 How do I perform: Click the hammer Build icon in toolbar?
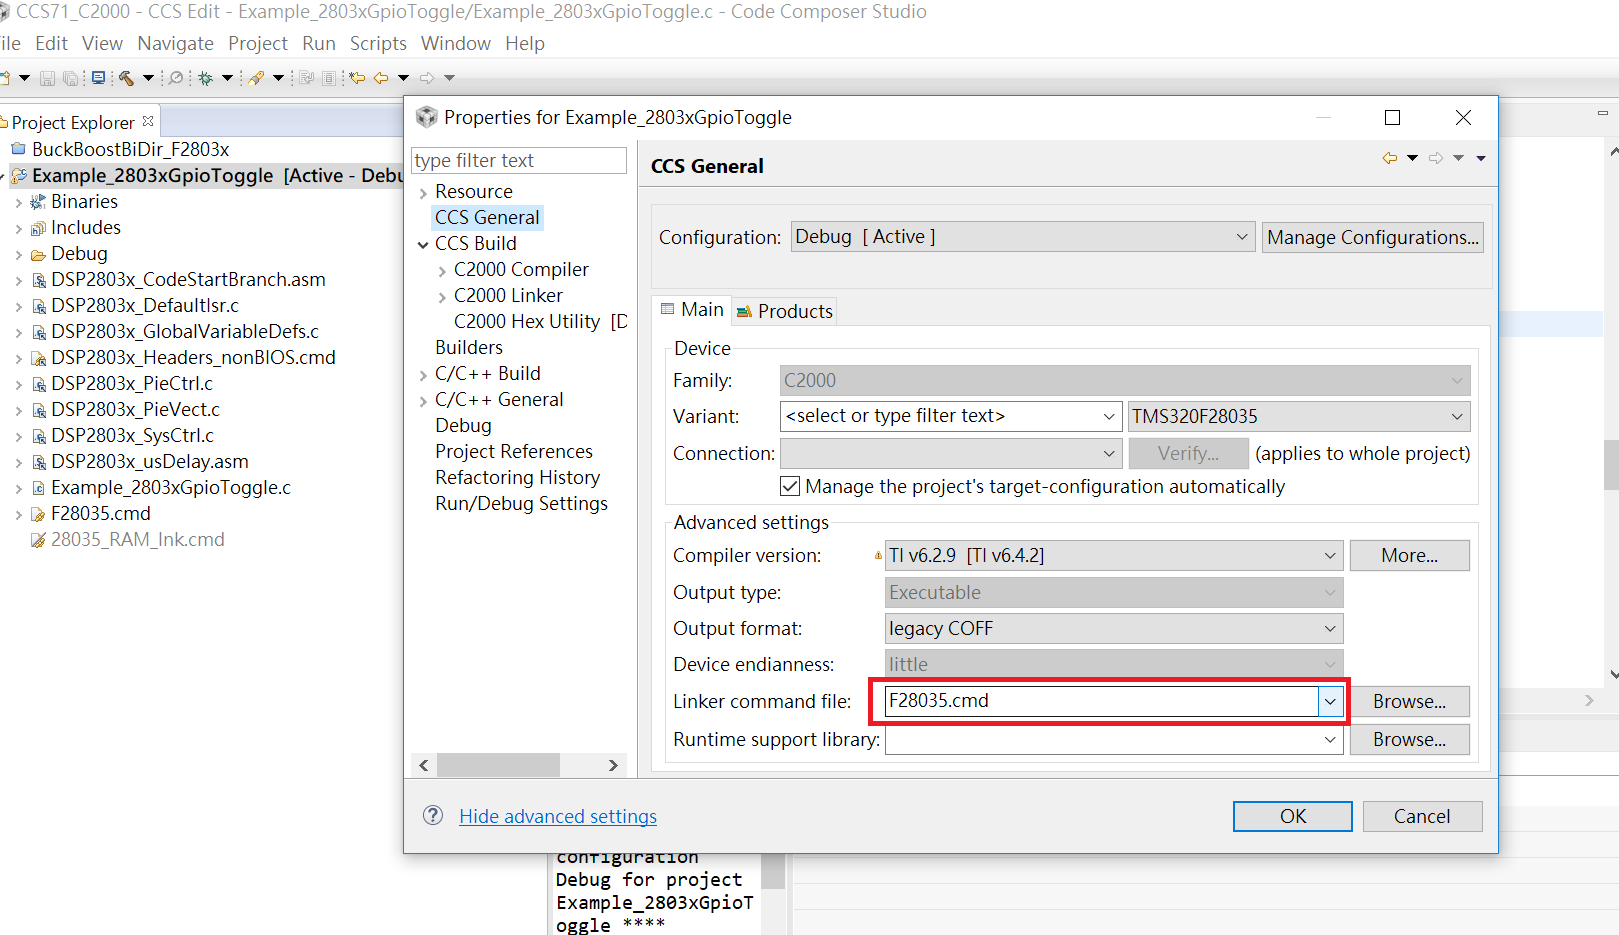click(126, 78)
